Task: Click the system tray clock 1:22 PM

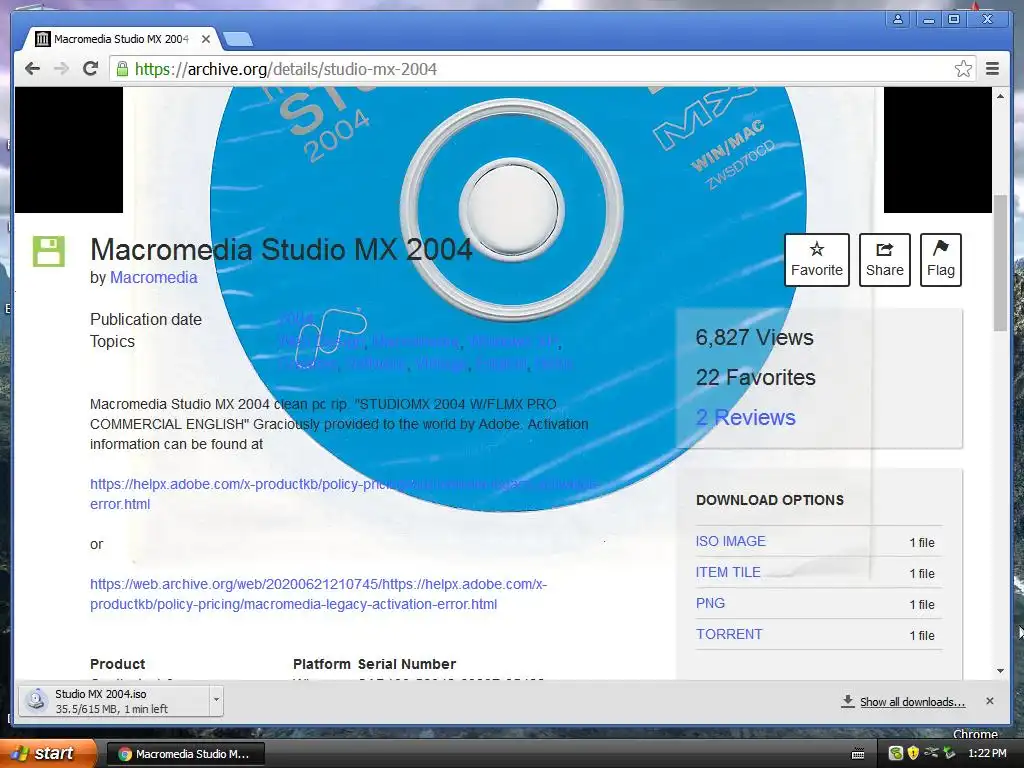Action: click(x=987, y=754)
